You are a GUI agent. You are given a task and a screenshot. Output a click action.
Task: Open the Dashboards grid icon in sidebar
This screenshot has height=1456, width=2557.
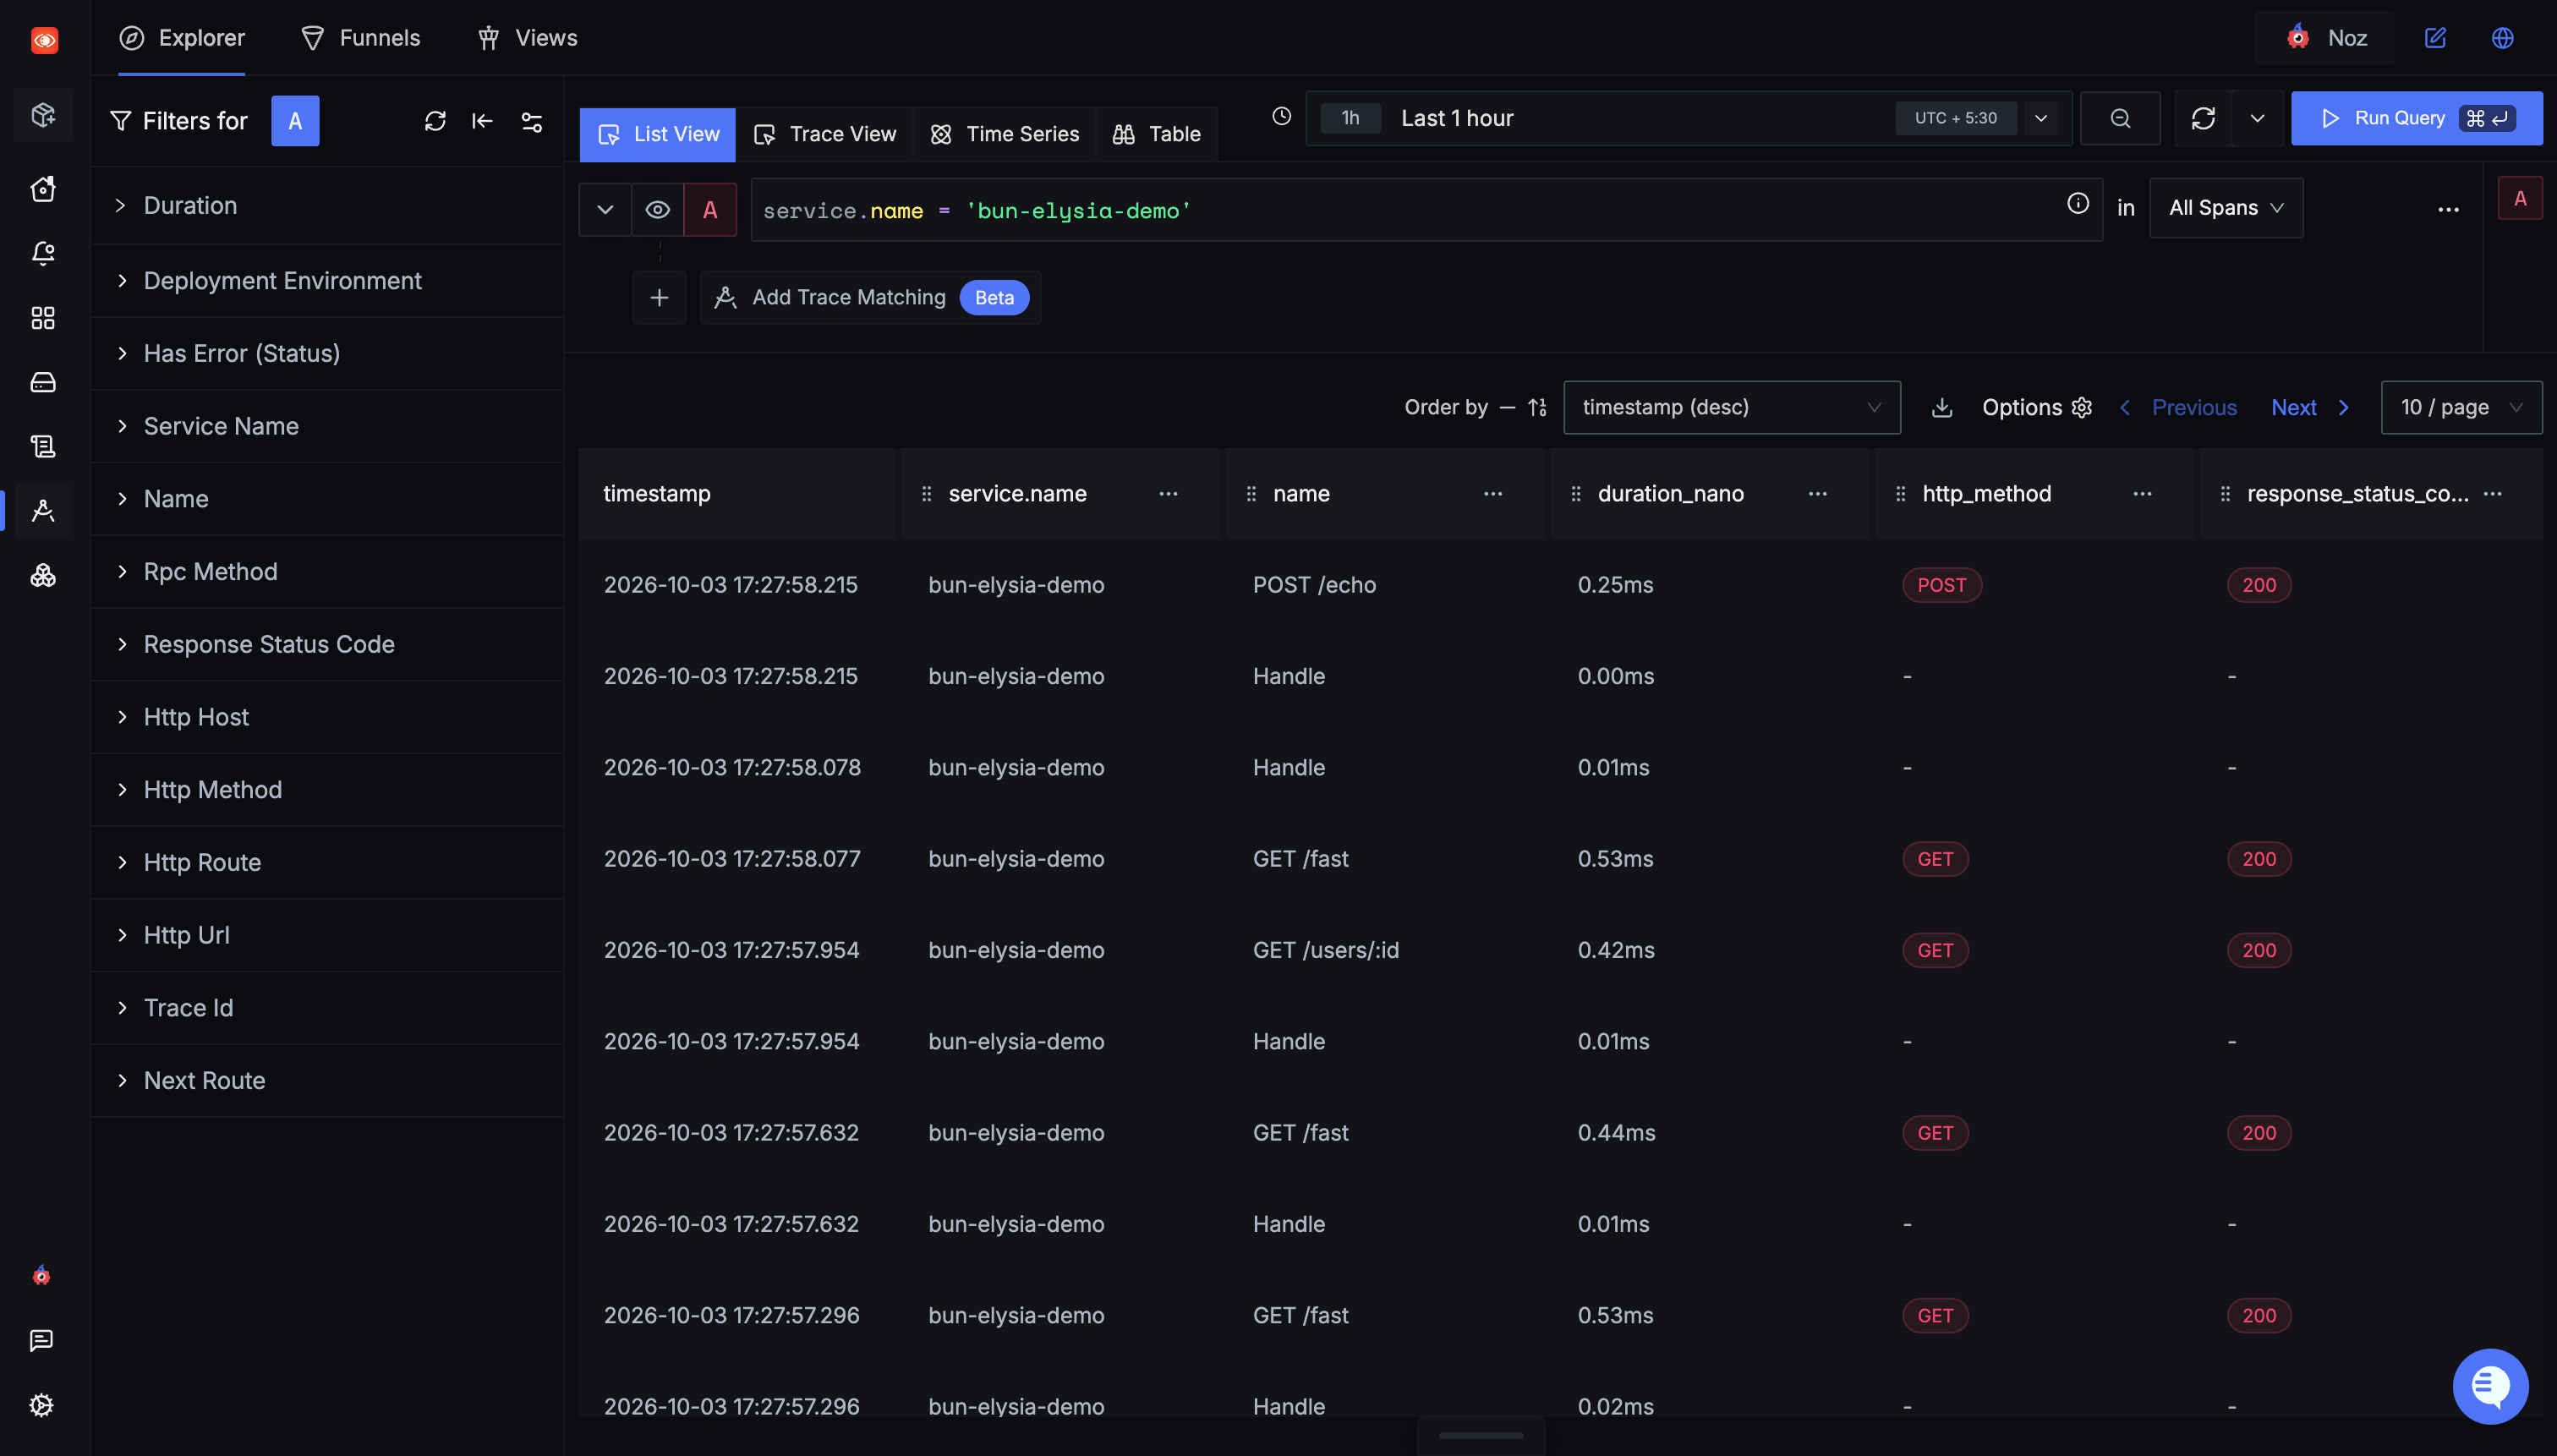pyautogui.click(x=43, y=318)
